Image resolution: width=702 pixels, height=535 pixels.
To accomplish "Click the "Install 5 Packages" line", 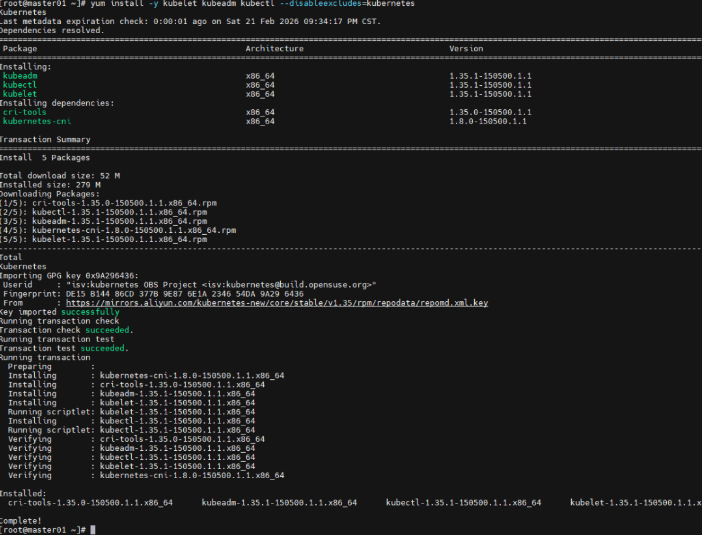I will (45, 157).
